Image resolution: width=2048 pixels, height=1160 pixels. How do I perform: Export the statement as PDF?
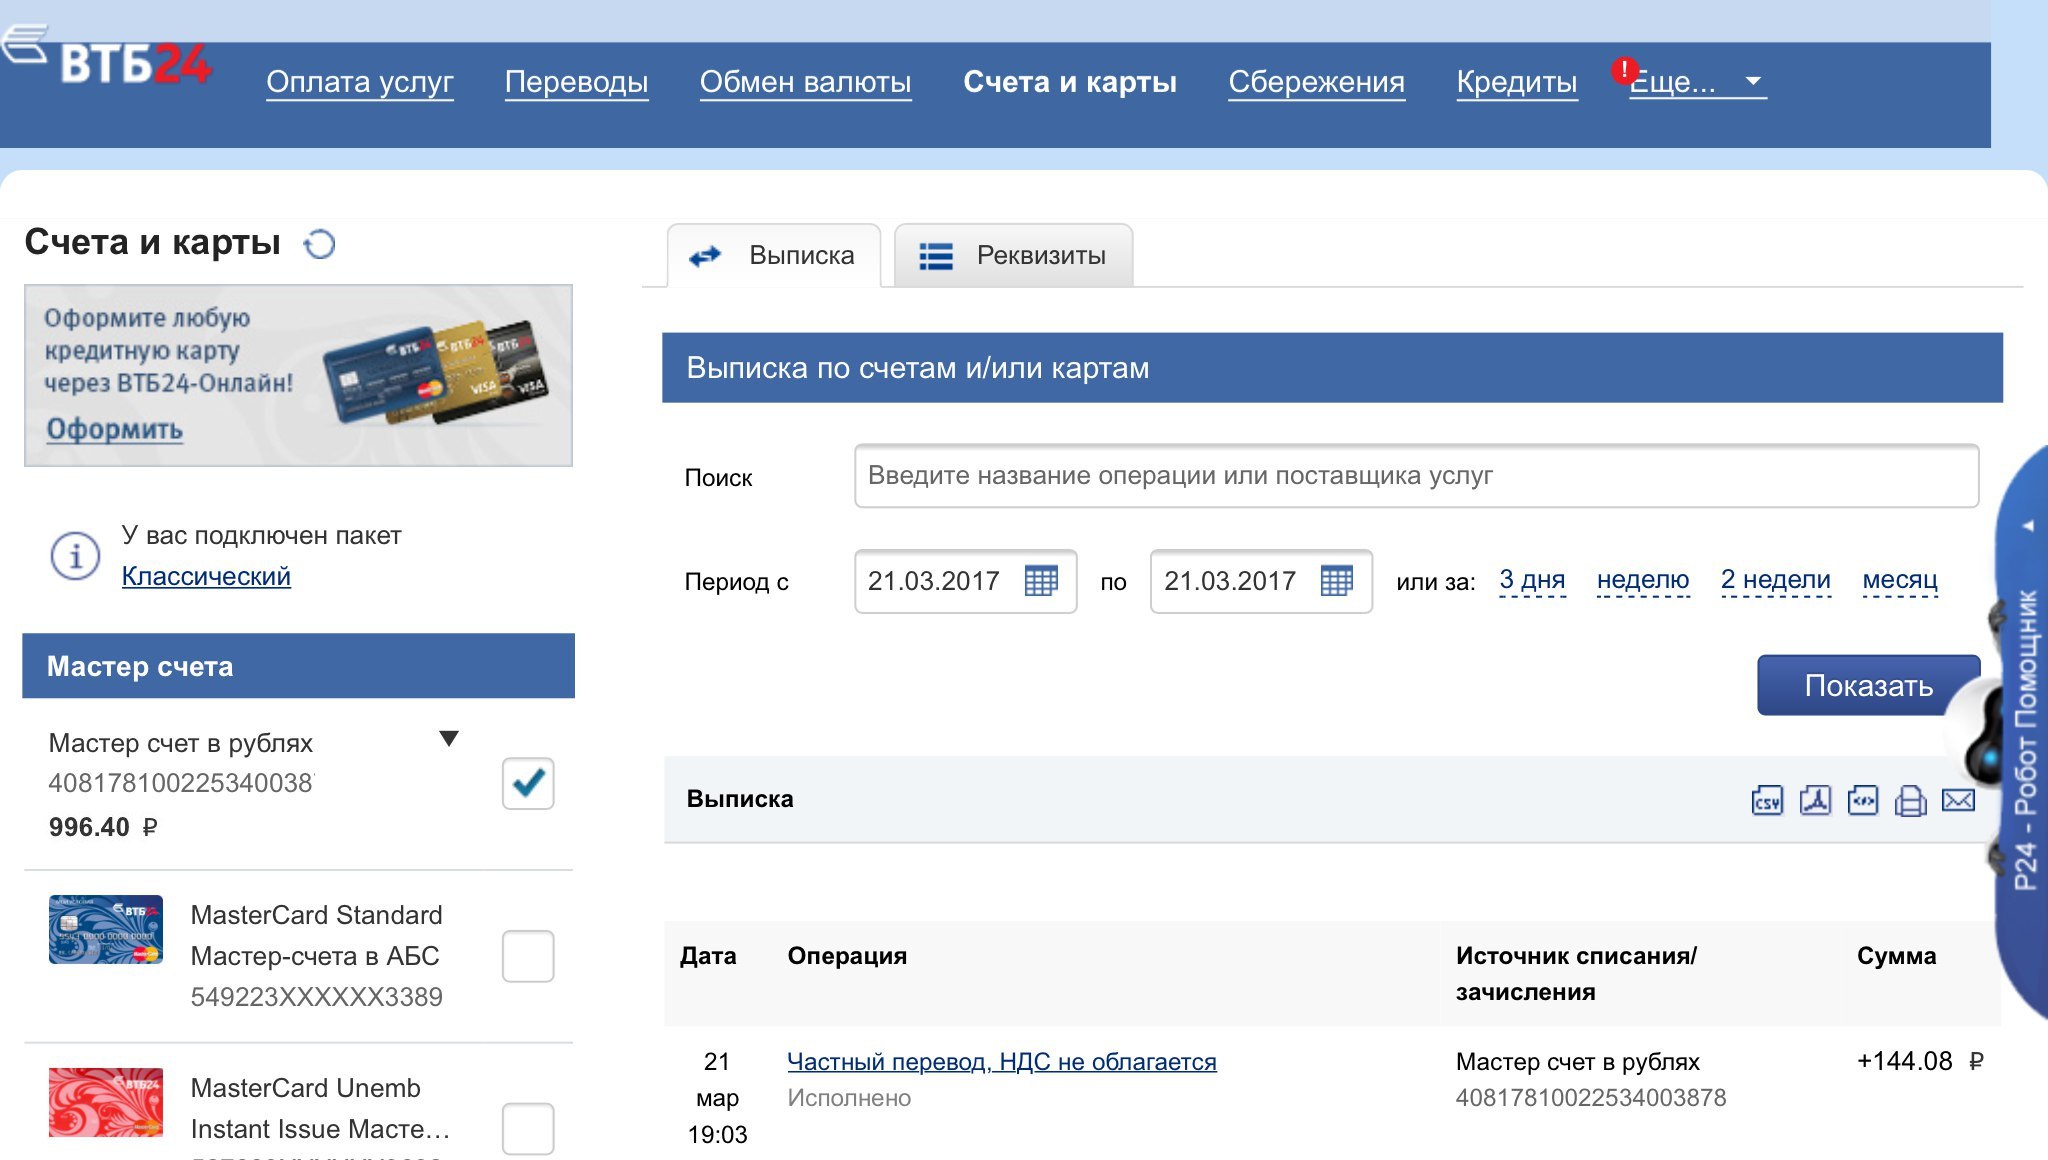coord(1815,800)
